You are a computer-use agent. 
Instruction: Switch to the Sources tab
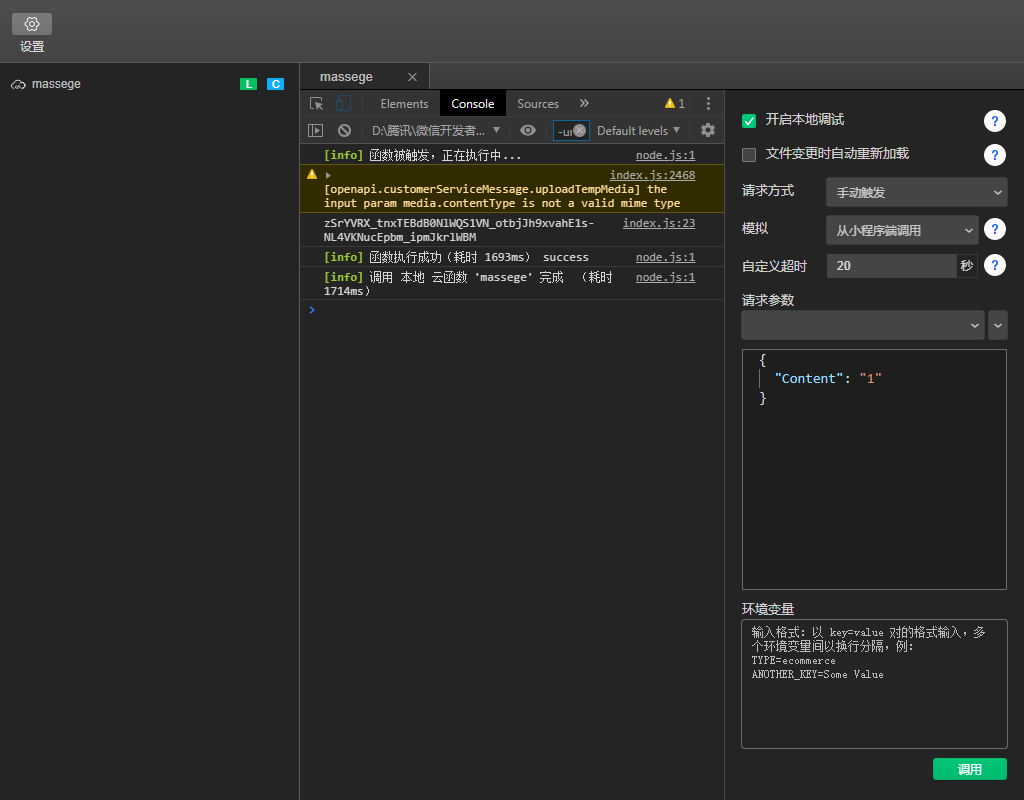(x=538, y=104)
